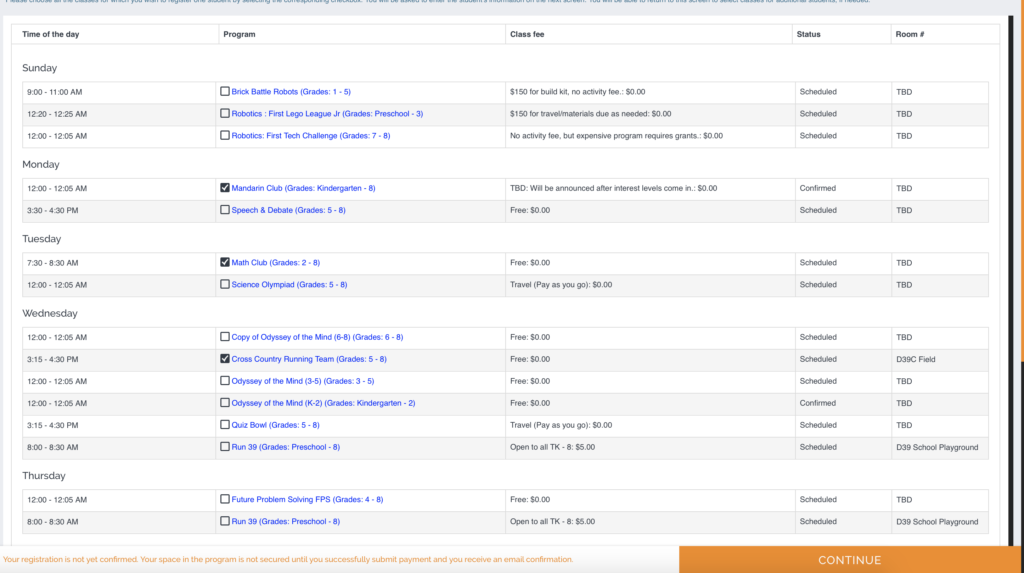The width and height of the screenshot is (1024, 573).
Task: Click the Sunday day heading
Action: click(x=39, y=68)
